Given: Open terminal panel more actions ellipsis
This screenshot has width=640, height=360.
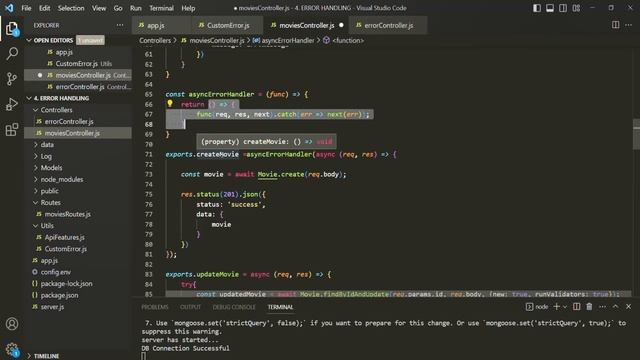Looking at the screenshot, I should [x=602, y=307].
